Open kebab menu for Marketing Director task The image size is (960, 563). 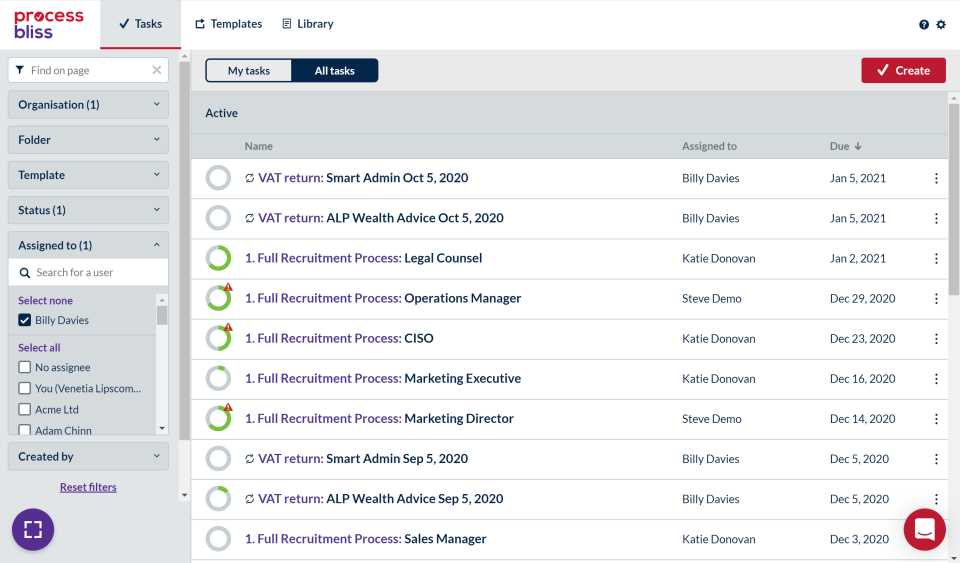pyautogui.click(x=936, y=419)
